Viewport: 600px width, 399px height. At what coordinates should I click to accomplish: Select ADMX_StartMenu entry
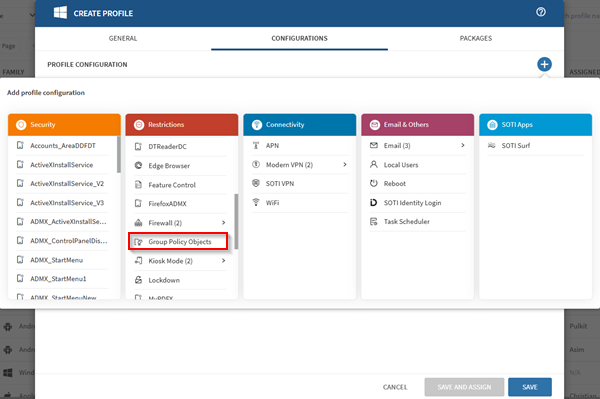(62, 260)
